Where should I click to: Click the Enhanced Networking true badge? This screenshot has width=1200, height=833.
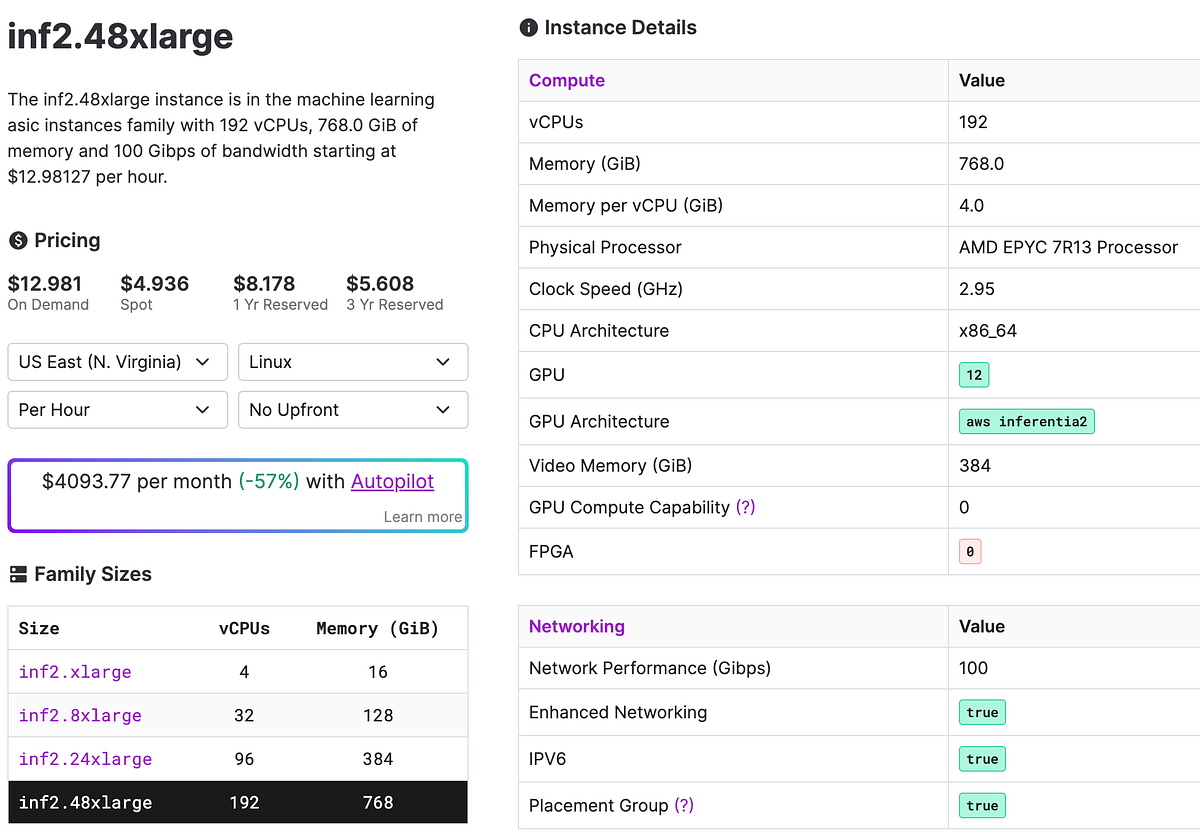982,712
